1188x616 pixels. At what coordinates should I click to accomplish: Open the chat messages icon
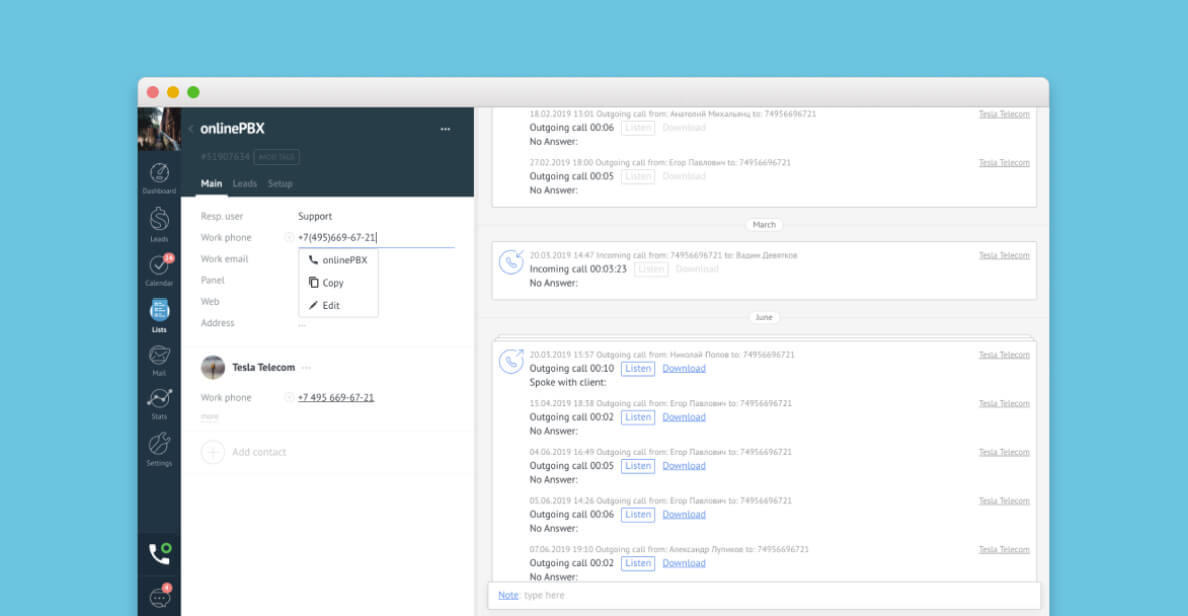click(159, 597)
